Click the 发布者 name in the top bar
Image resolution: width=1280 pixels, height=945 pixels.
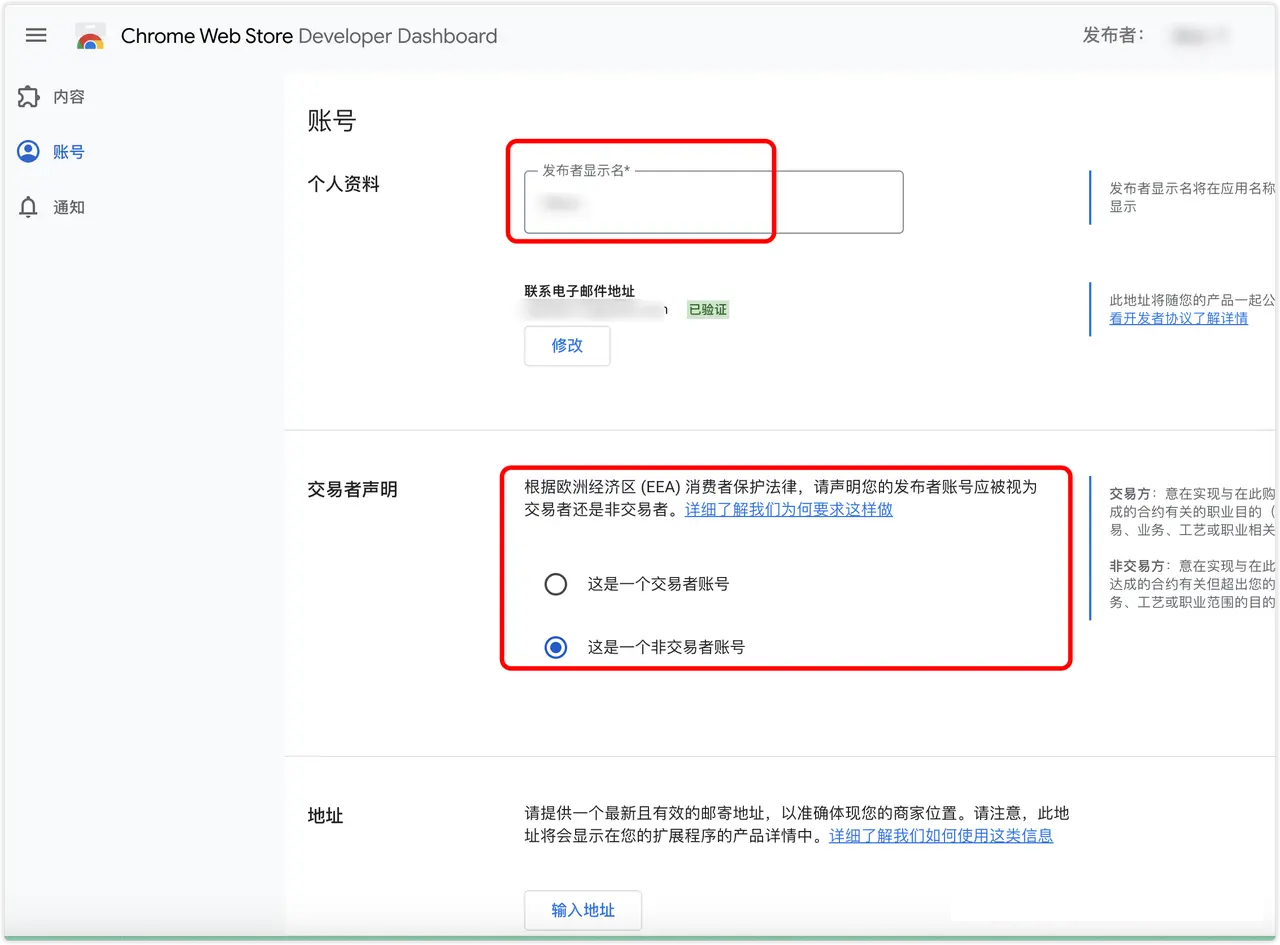[x=1200, y=35]
